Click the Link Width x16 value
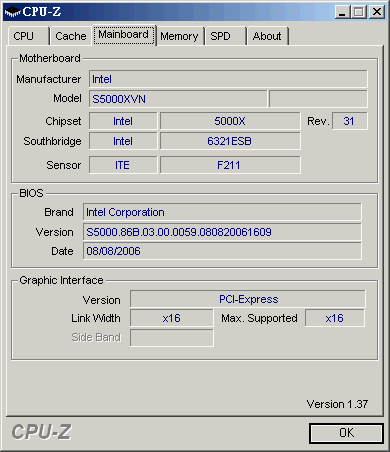 pos(172,318)
